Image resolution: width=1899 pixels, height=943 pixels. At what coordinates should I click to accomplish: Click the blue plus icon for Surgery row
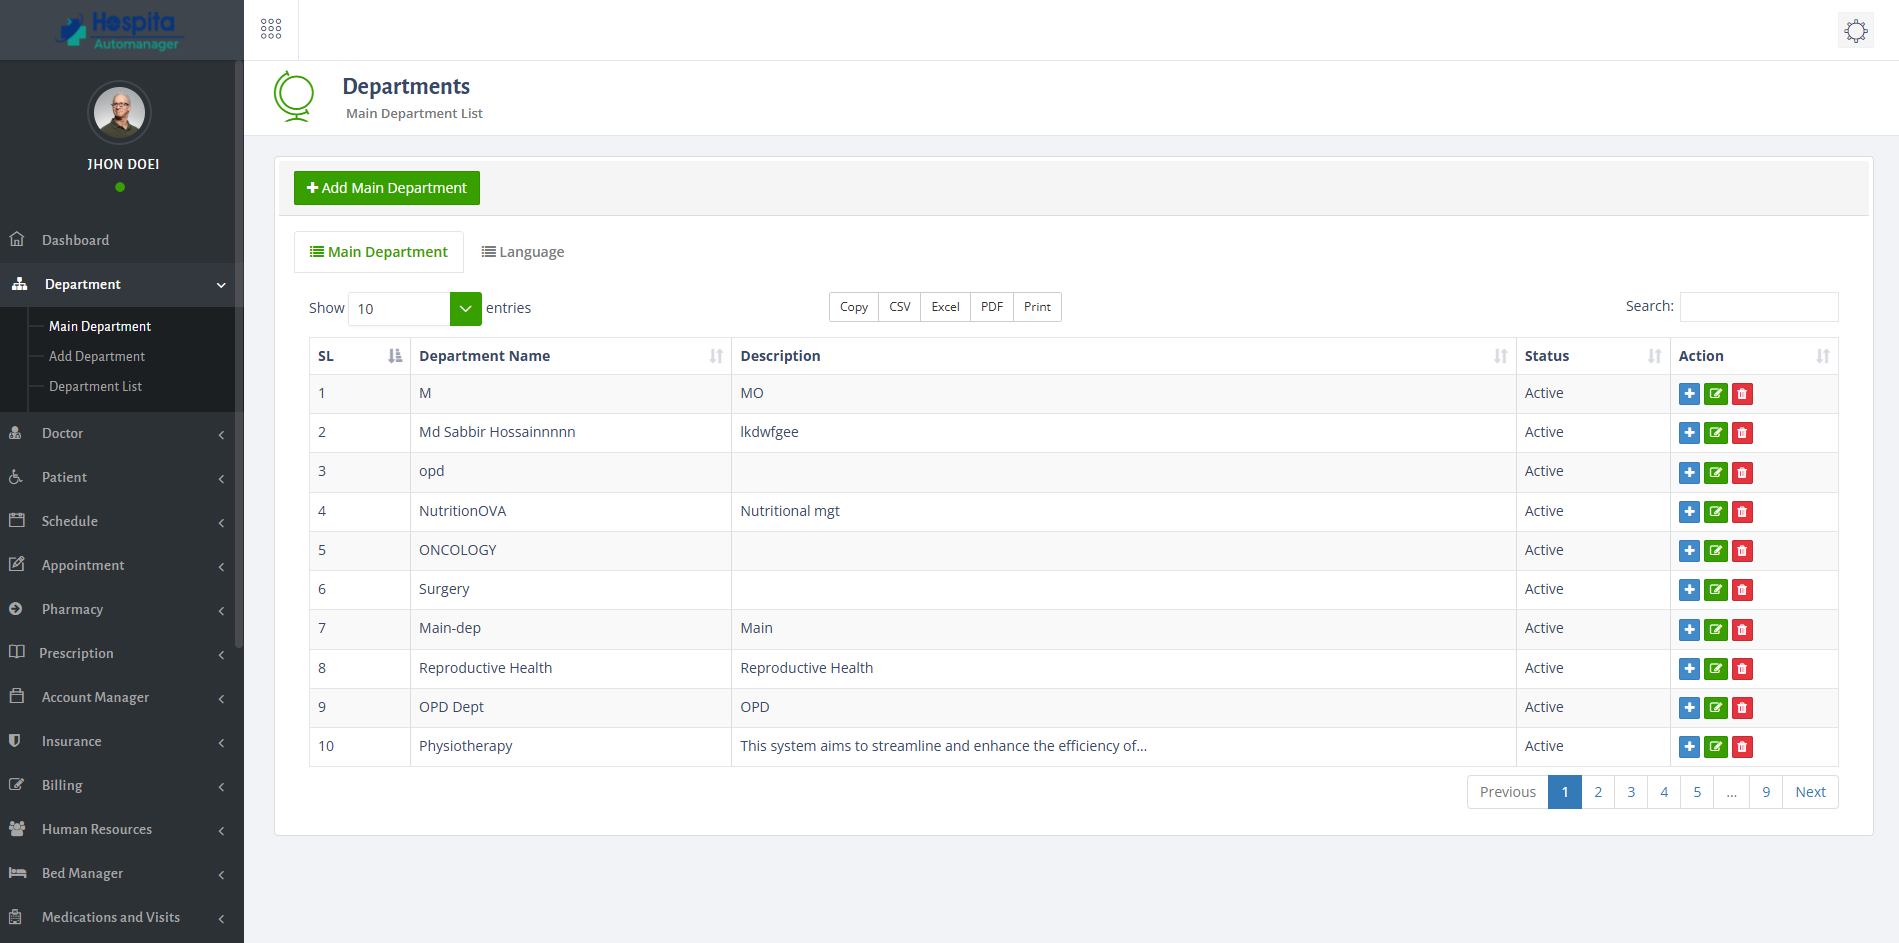coord(1689,590)
